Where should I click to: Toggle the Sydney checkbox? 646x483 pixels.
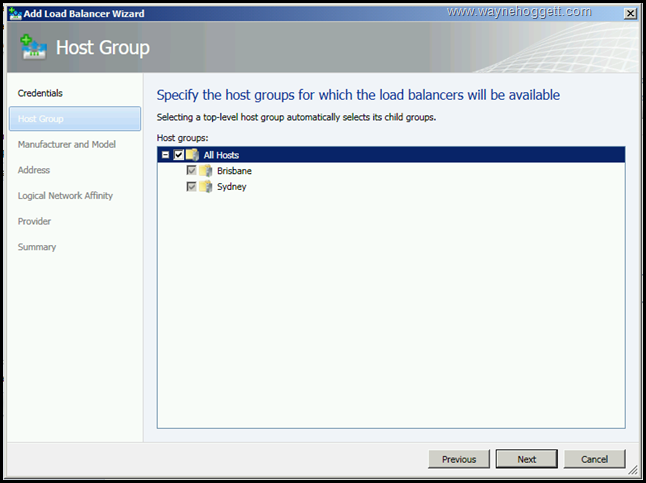coord(191,187)
